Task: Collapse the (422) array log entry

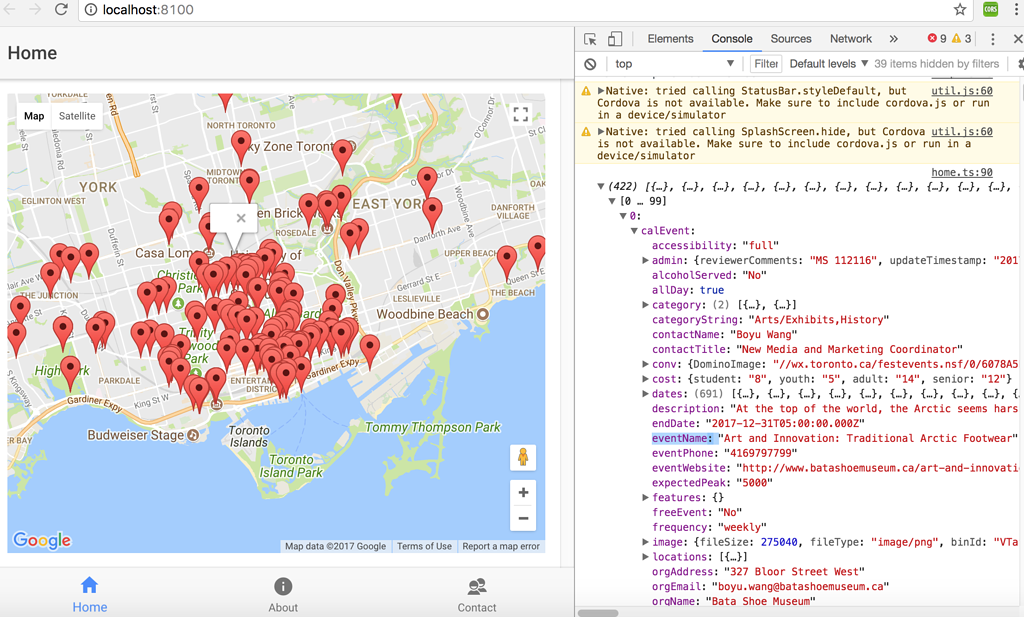Action: (x=601, y=187)
